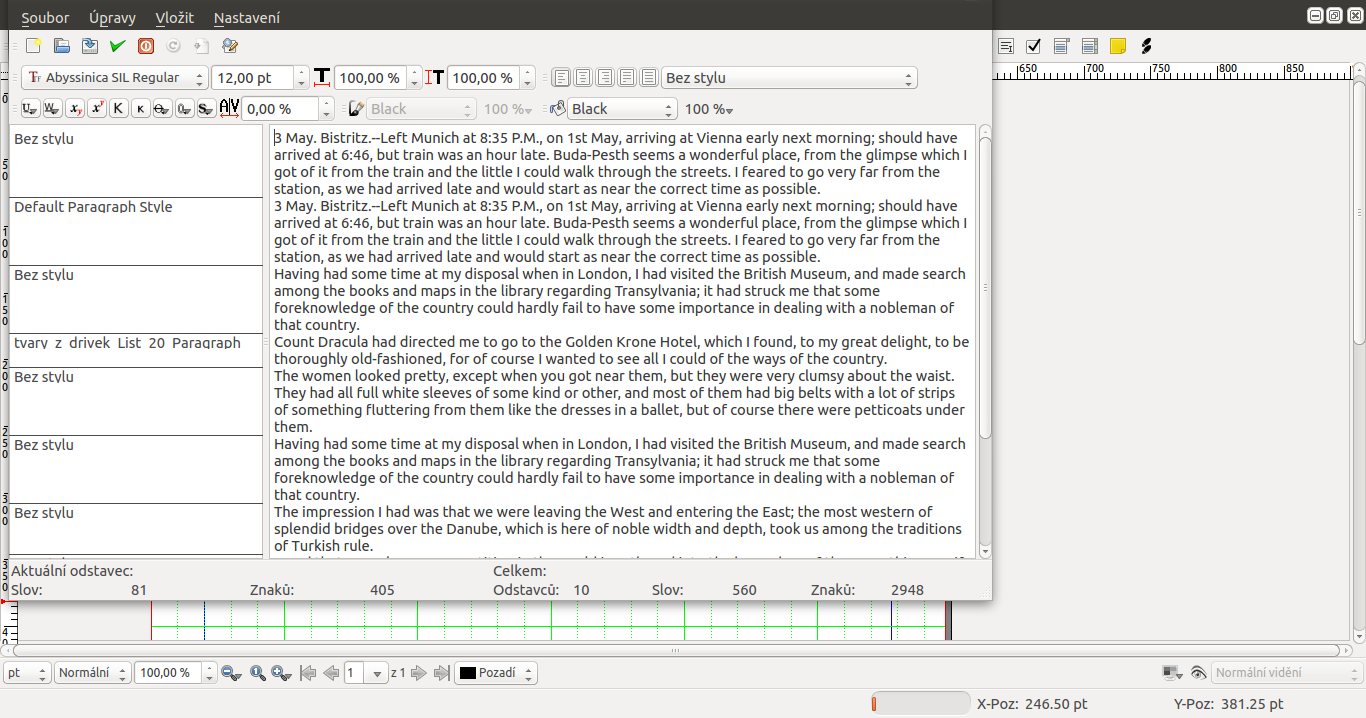This screenshot has width=1366, height=718.
Task: Toggle the Shadow text effect
Action: pos(206,108)
